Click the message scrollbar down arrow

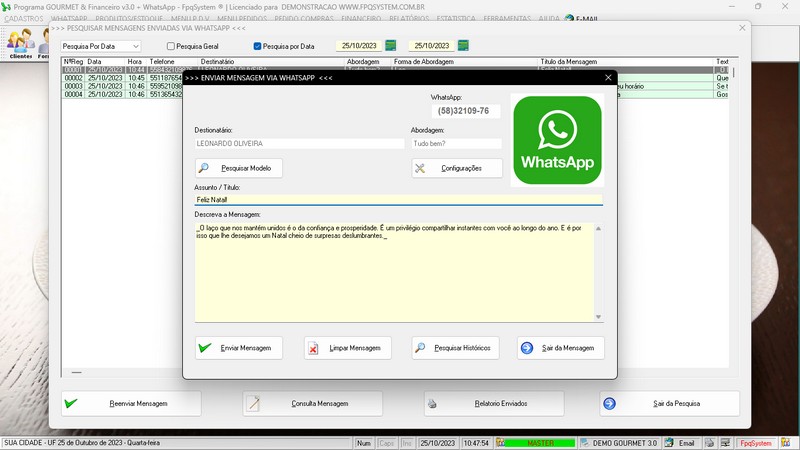tap(598, 317)
